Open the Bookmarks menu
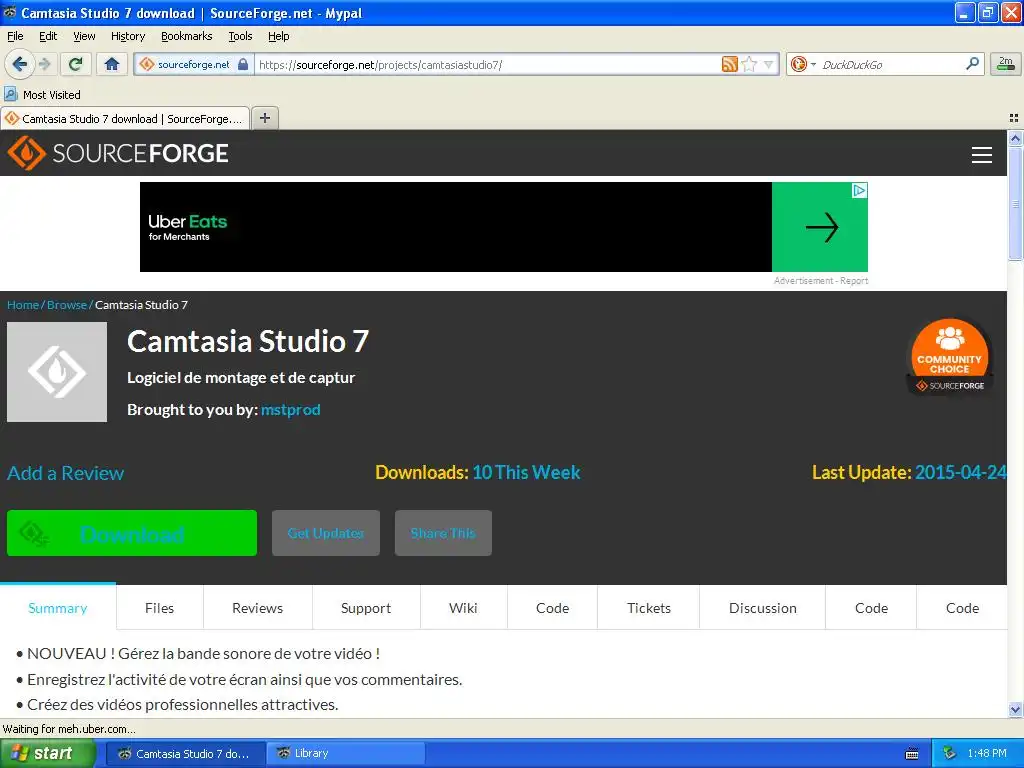This screenshot has width=1024, height=768. (x=186, y=36)
